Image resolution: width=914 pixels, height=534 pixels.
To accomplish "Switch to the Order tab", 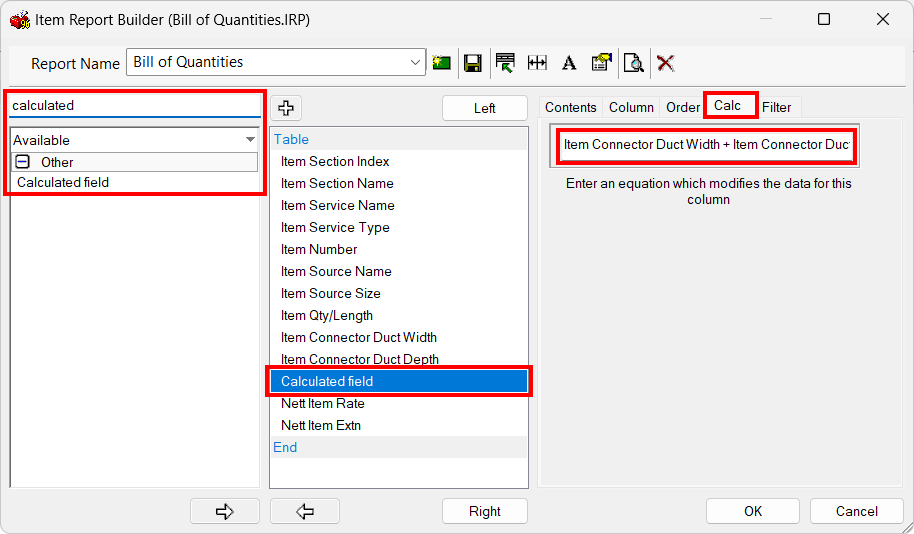I will [683, 107].
